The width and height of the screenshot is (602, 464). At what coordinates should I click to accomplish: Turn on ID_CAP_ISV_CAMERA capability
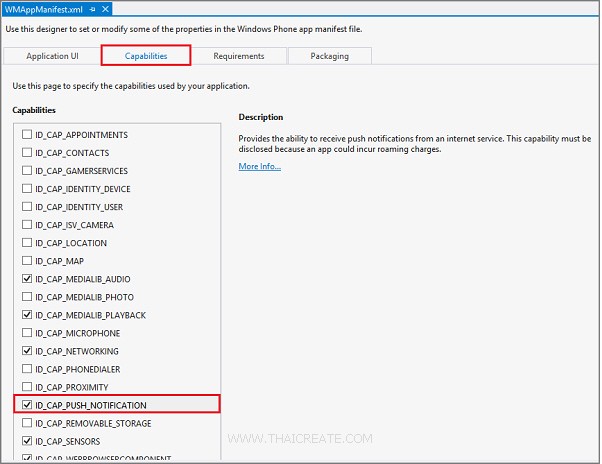coord(27,225)
